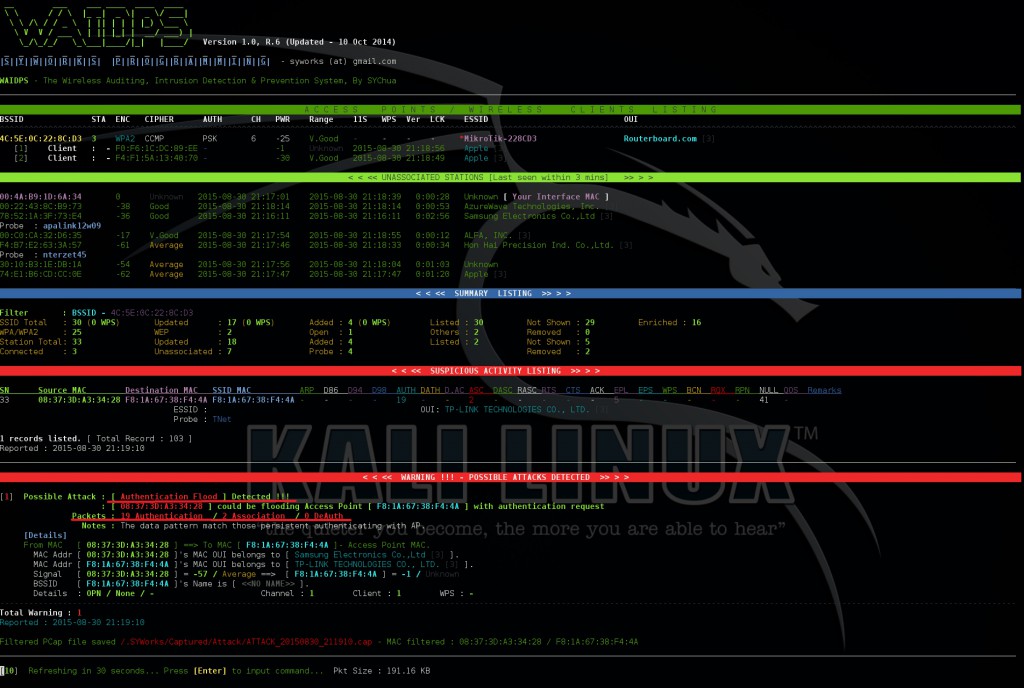Click the Range column header
Screen dimensions: 1024x688
321,119
